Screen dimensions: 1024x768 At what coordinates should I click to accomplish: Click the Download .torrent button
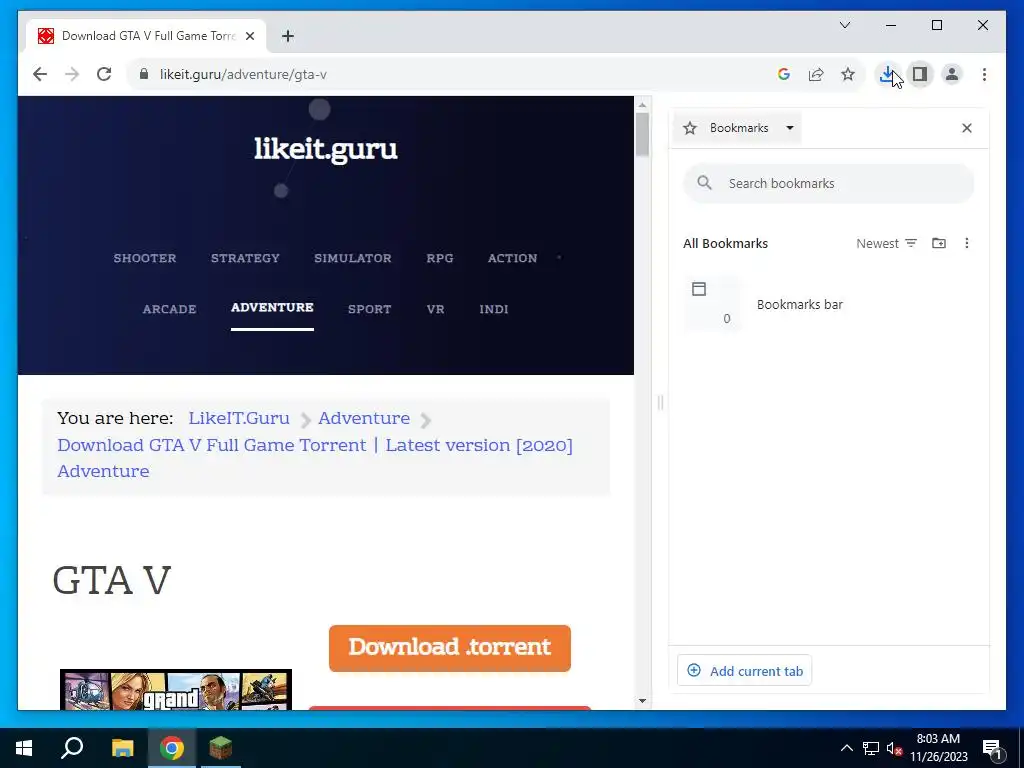pyautogui.click(x=449, y=648)
